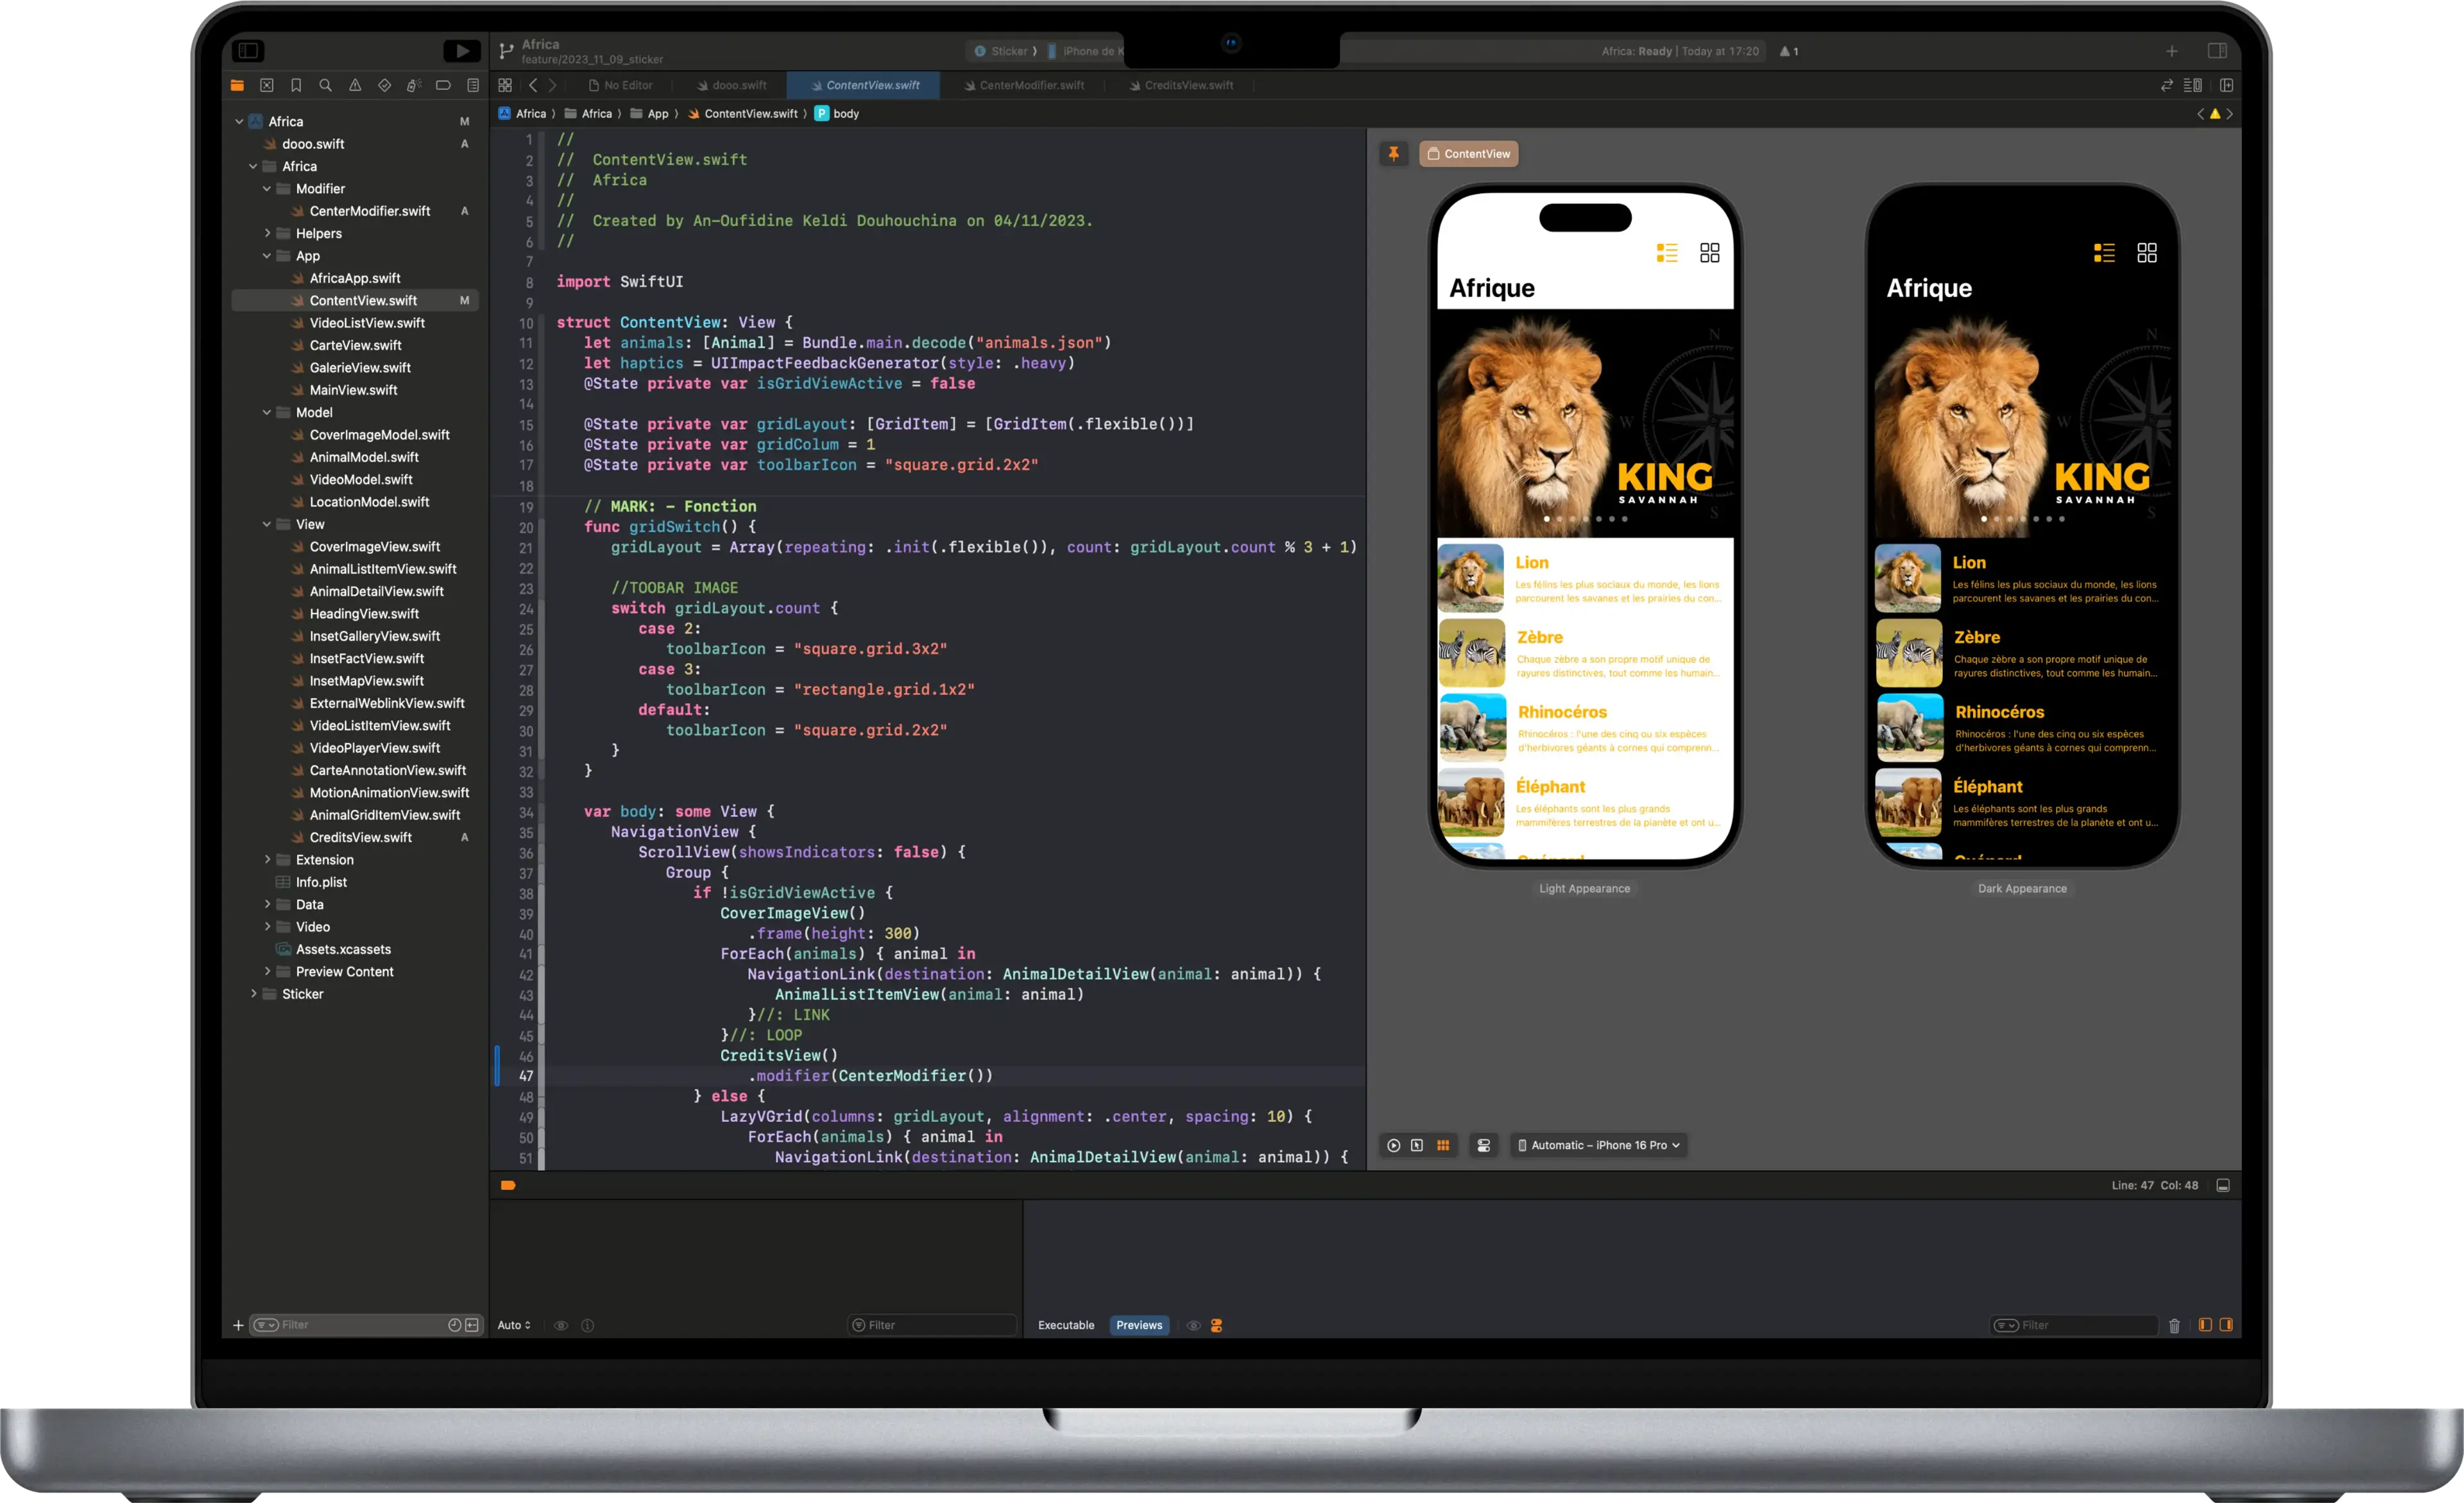Run the app with the play button

461,50
